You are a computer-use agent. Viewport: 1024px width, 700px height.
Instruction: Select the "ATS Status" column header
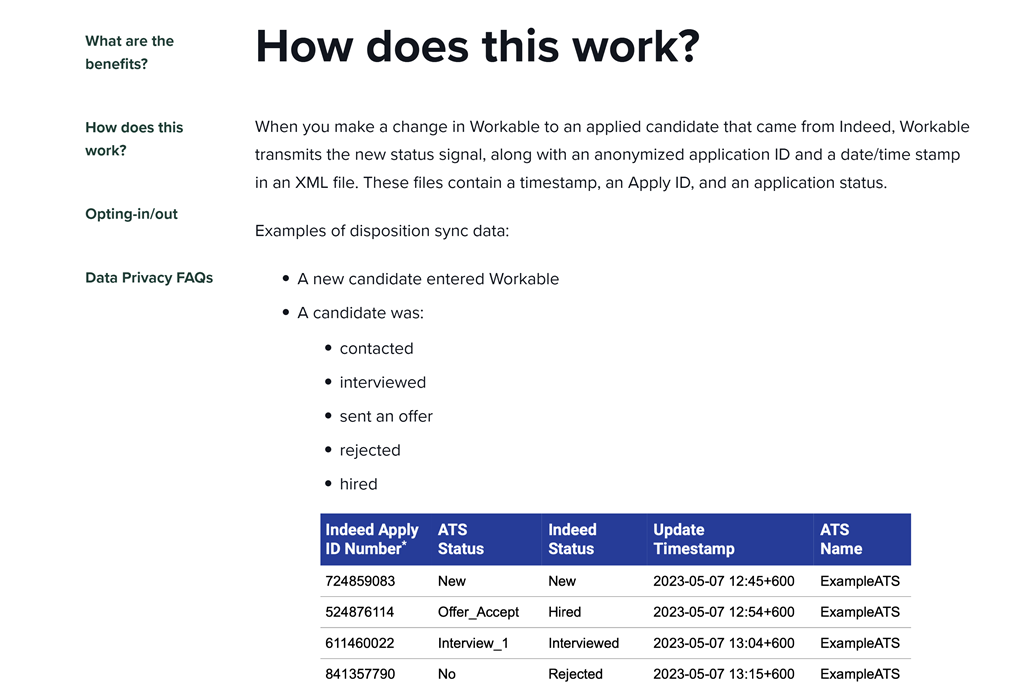click(460, 539)
